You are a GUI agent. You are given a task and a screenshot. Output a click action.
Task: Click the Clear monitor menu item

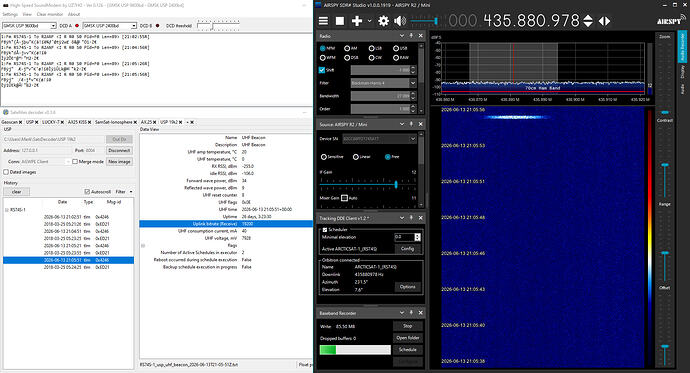point(50,14)
